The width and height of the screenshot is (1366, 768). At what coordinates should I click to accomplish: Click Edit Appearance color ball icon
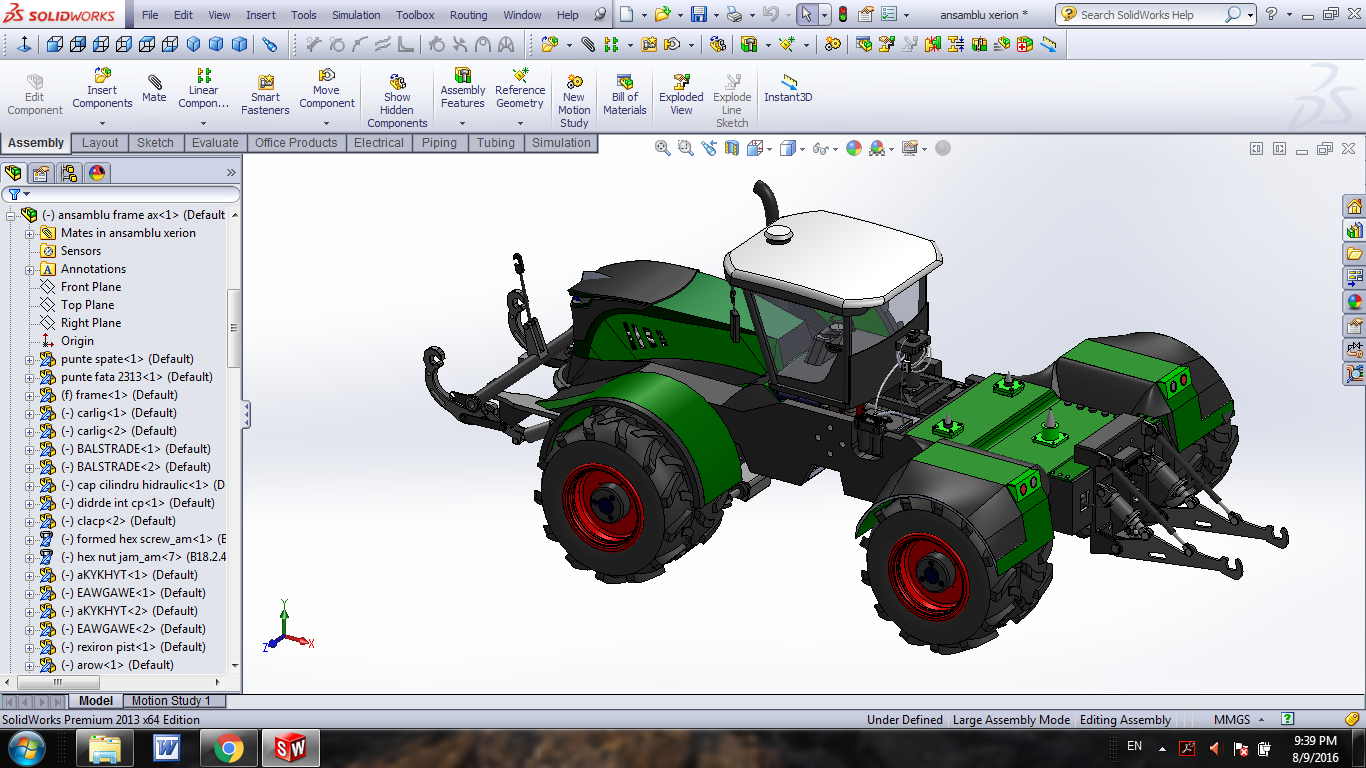tap(853, 148)
